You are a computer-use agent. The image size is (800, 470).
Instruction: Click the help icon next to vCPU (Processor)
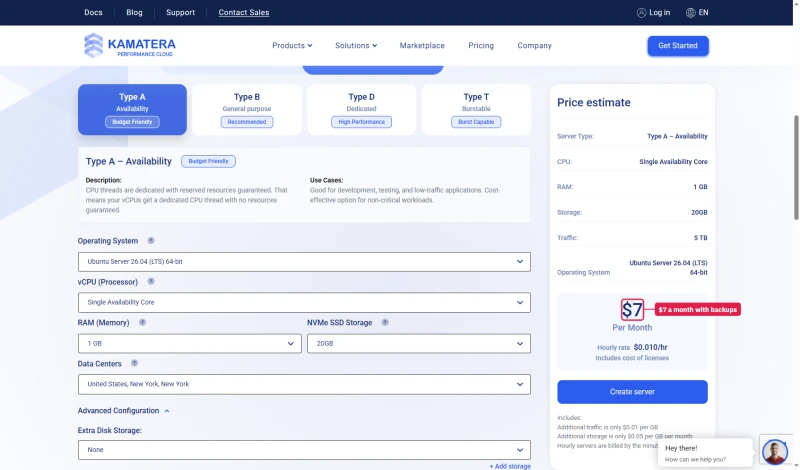point(151,281)
